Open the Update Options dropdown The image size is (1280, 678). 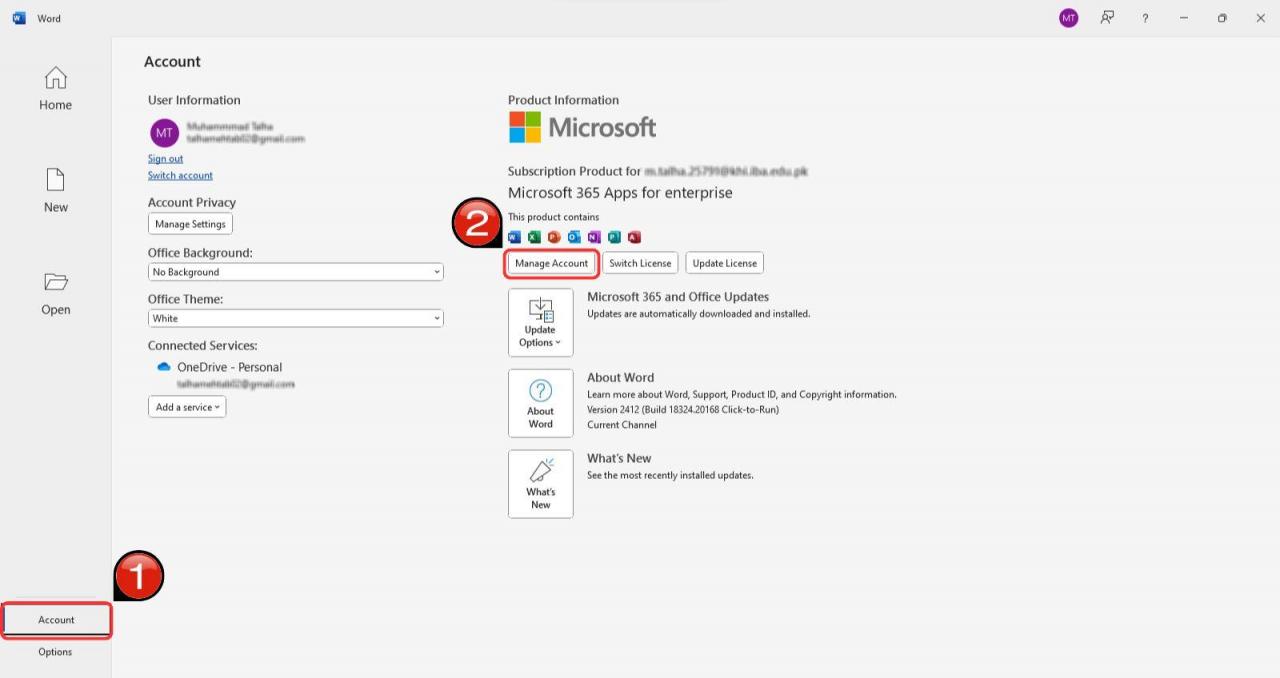point(540,322)
